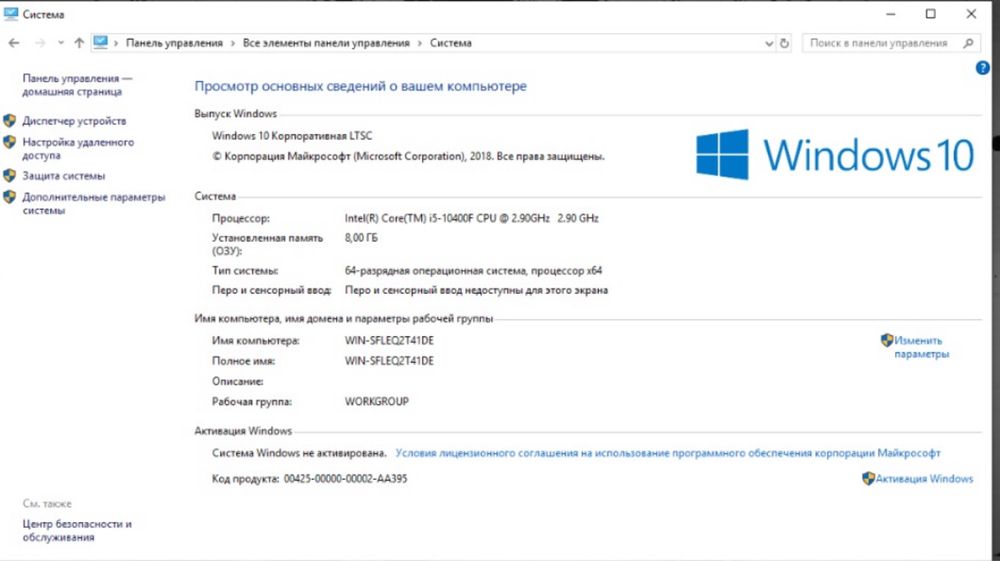Expand chevron before 'Панель управления' breadcrumb
This screenshot has height=561, width=1000.
pyautogui.click(x=116, y=43)
